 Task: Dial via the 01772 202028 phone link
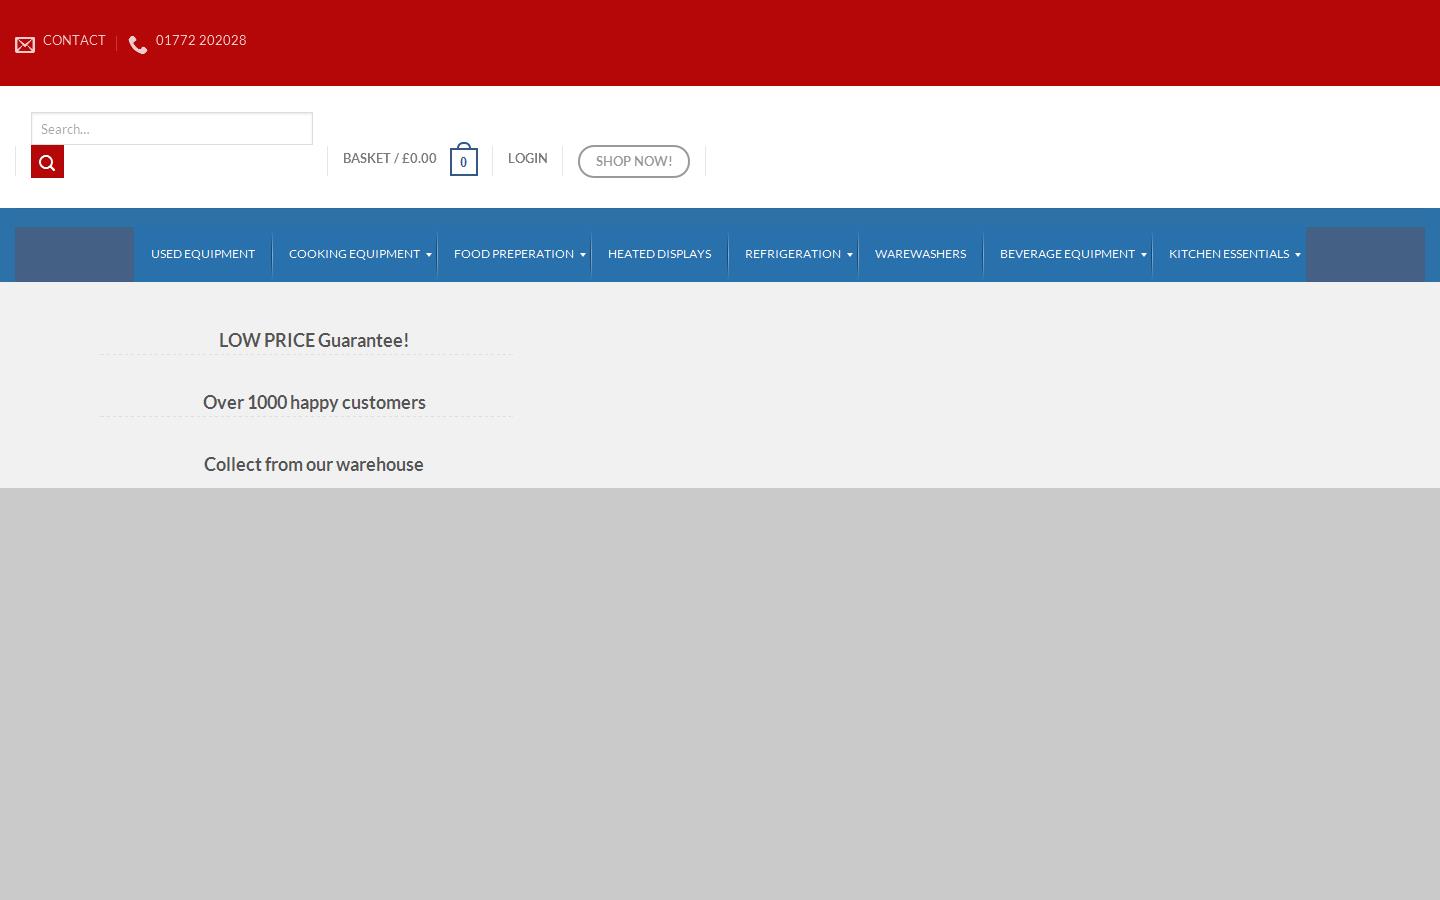point(200,40)
